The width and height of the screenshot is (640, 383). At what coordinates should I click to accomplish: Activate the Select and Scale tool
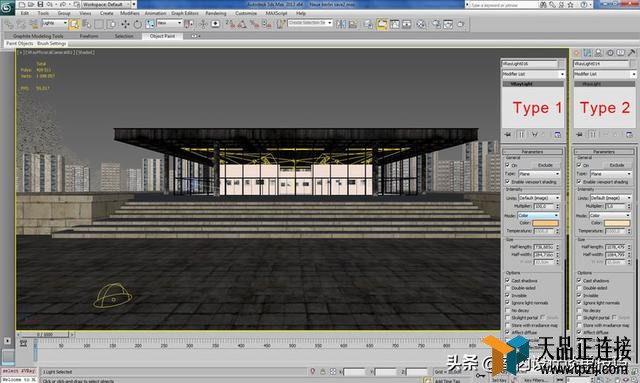click(x=150, y=24)
